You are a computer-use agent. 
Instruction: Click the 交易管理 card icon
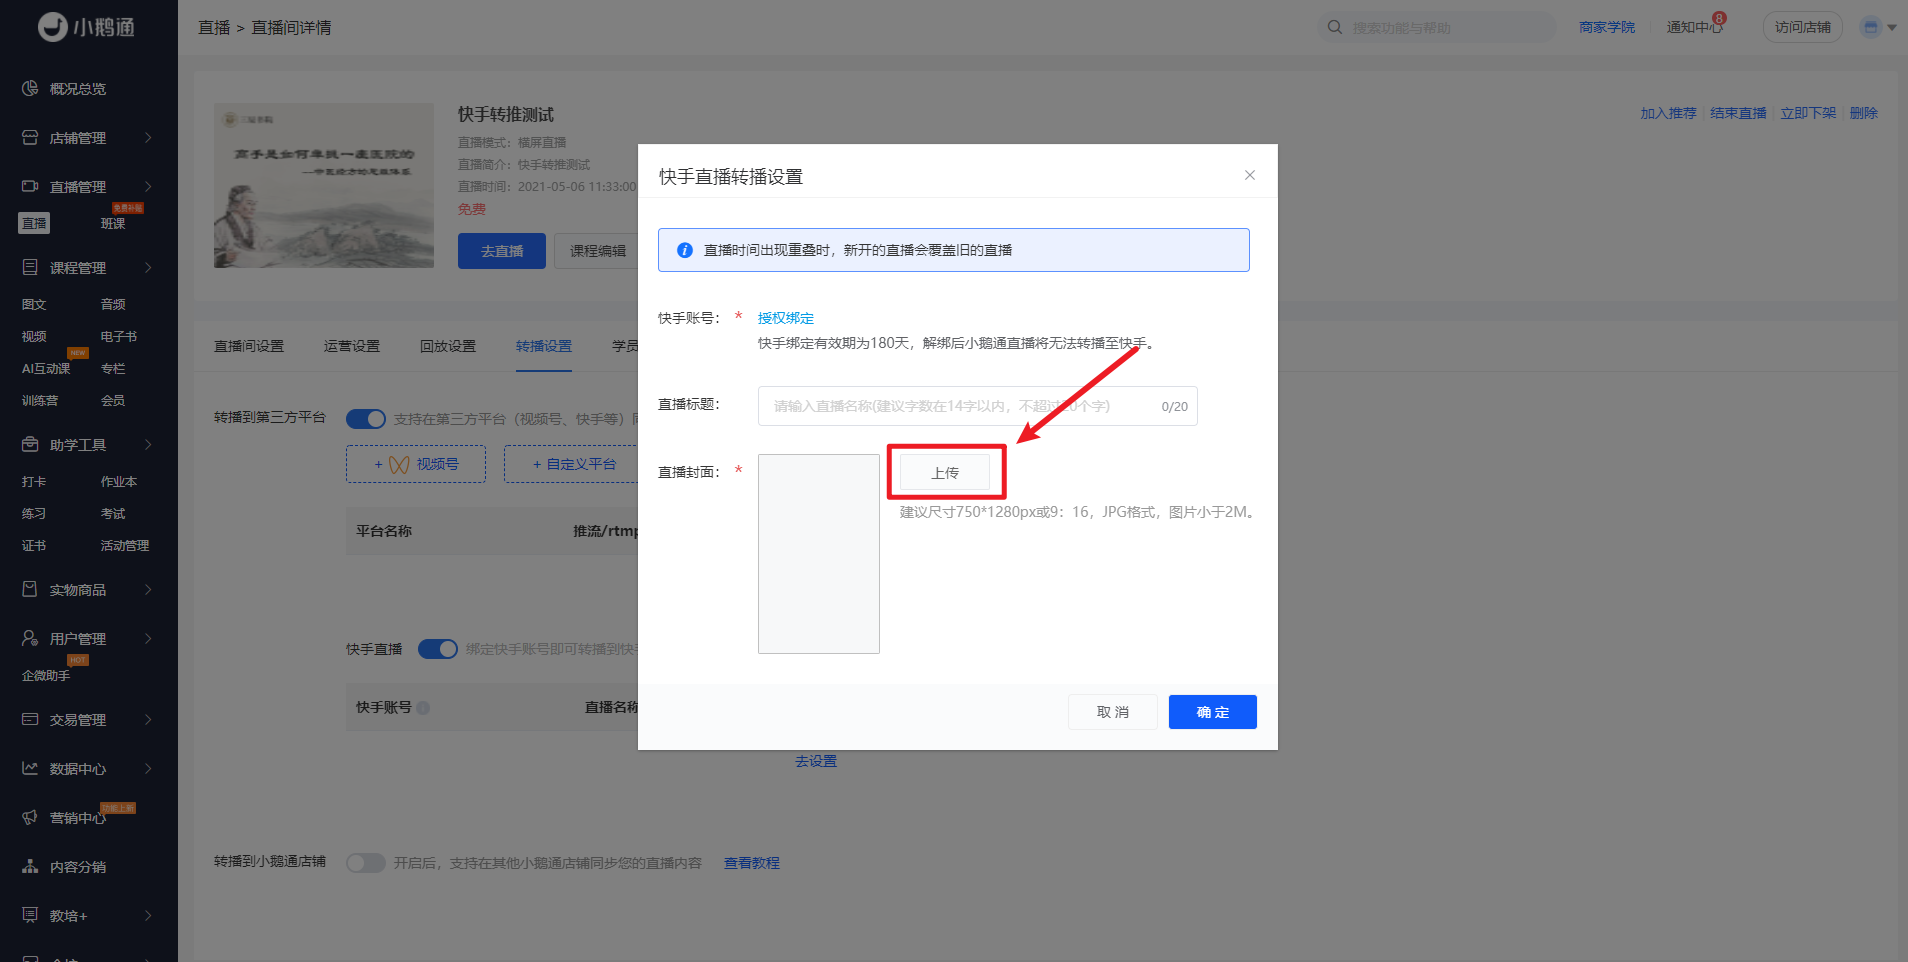pyautogui.click(x=30, y=719)
